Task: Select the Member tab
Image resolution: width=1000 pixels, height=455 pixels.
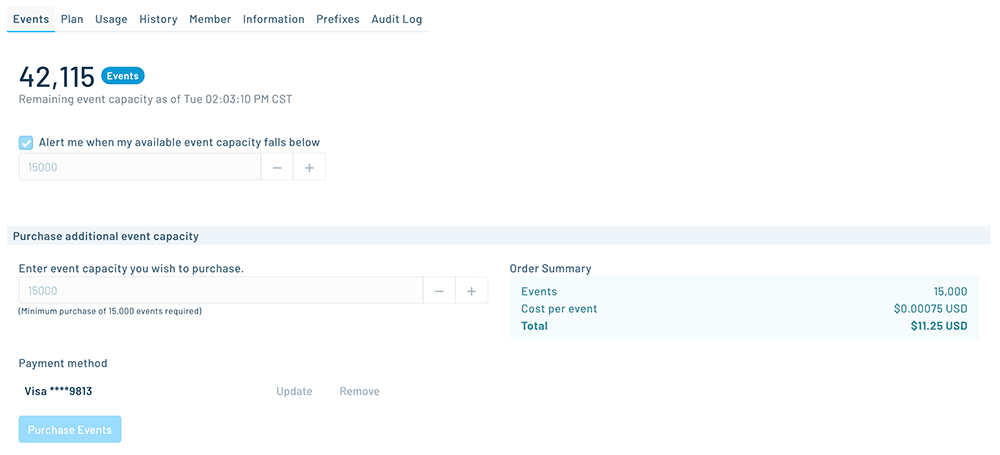Action: (x=210, y=19)
